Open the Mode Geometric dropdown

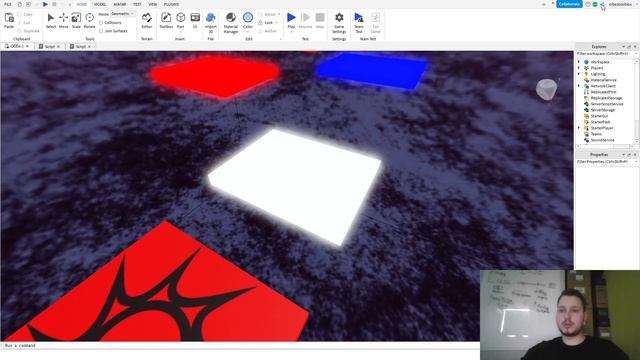coord(123,14)
